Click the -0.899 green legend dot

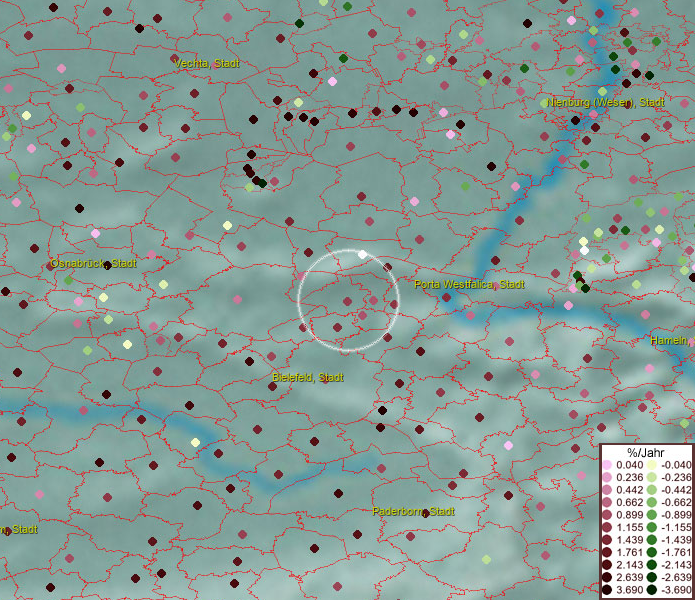click(652, 515)
